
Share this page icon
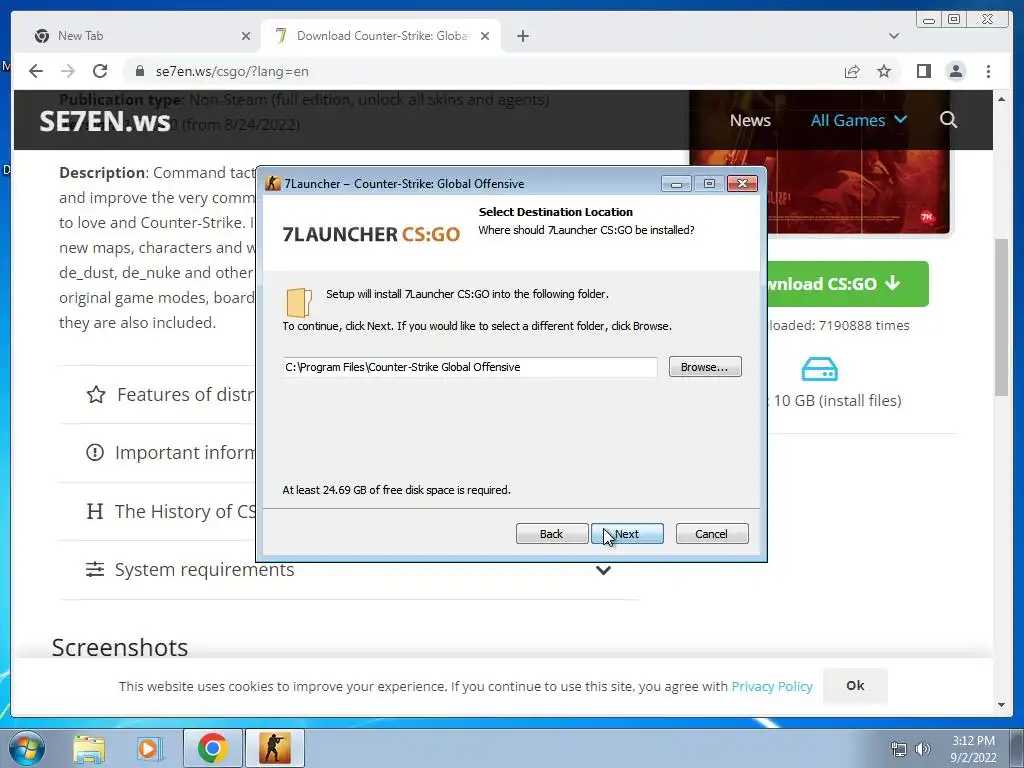coord(852,71)
